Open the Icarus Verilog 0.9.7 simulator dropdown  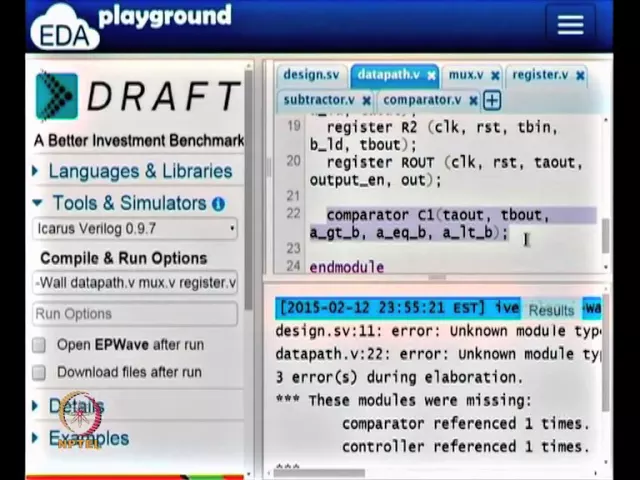point(135,229)
